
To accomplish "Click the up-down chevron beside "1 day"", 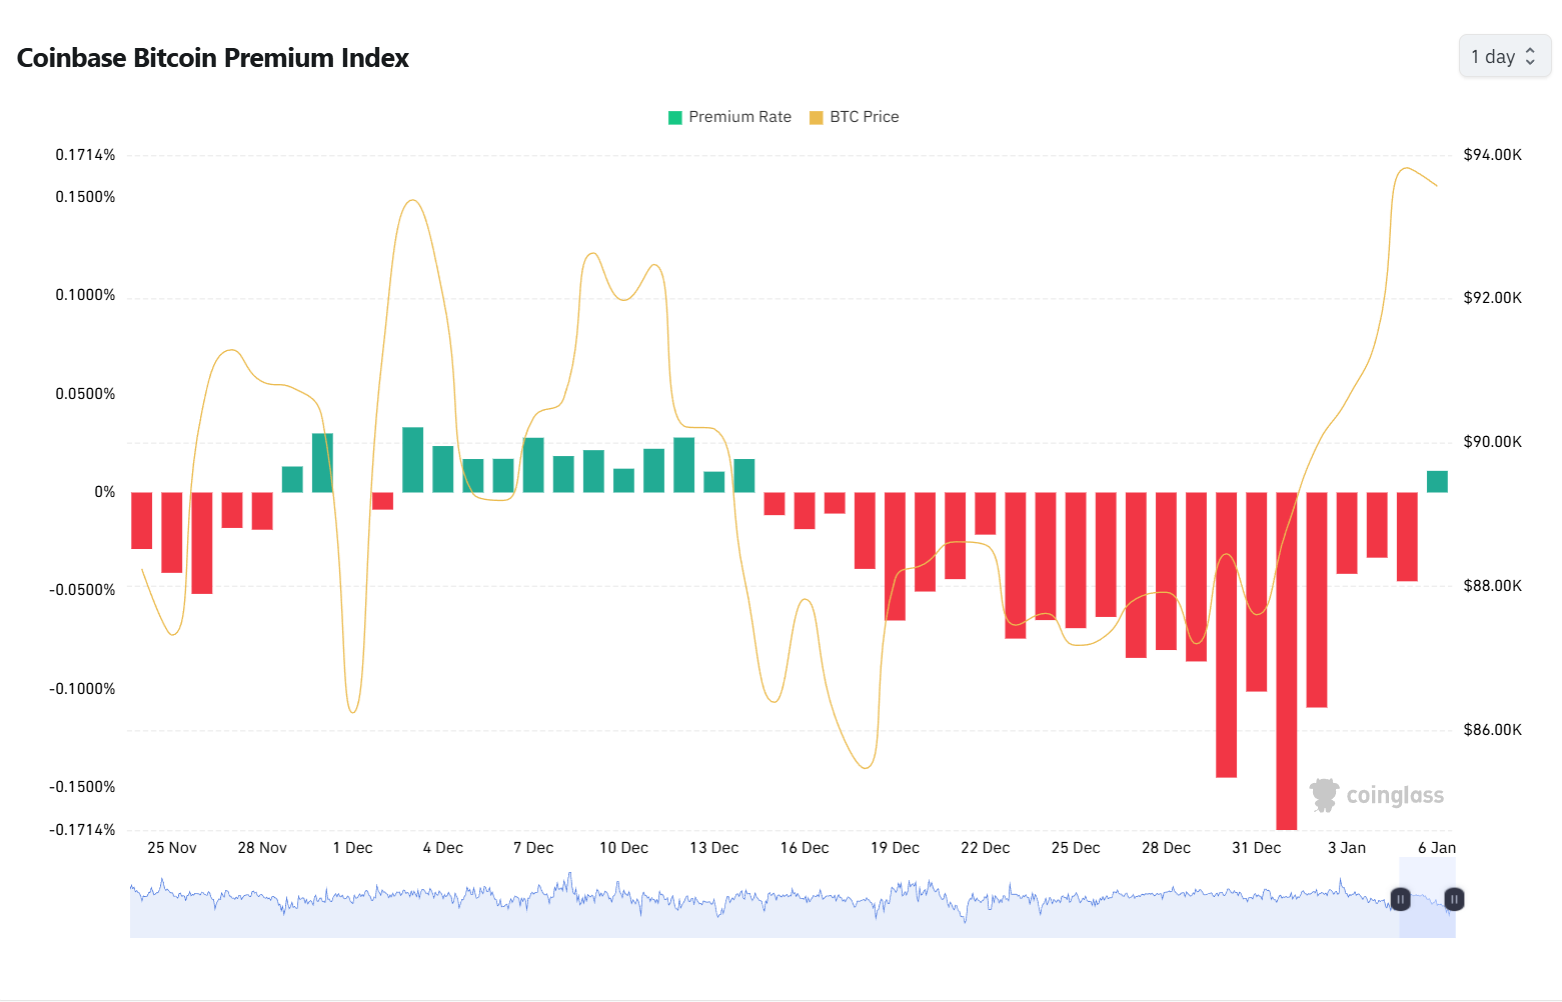I will (1530, 57).
